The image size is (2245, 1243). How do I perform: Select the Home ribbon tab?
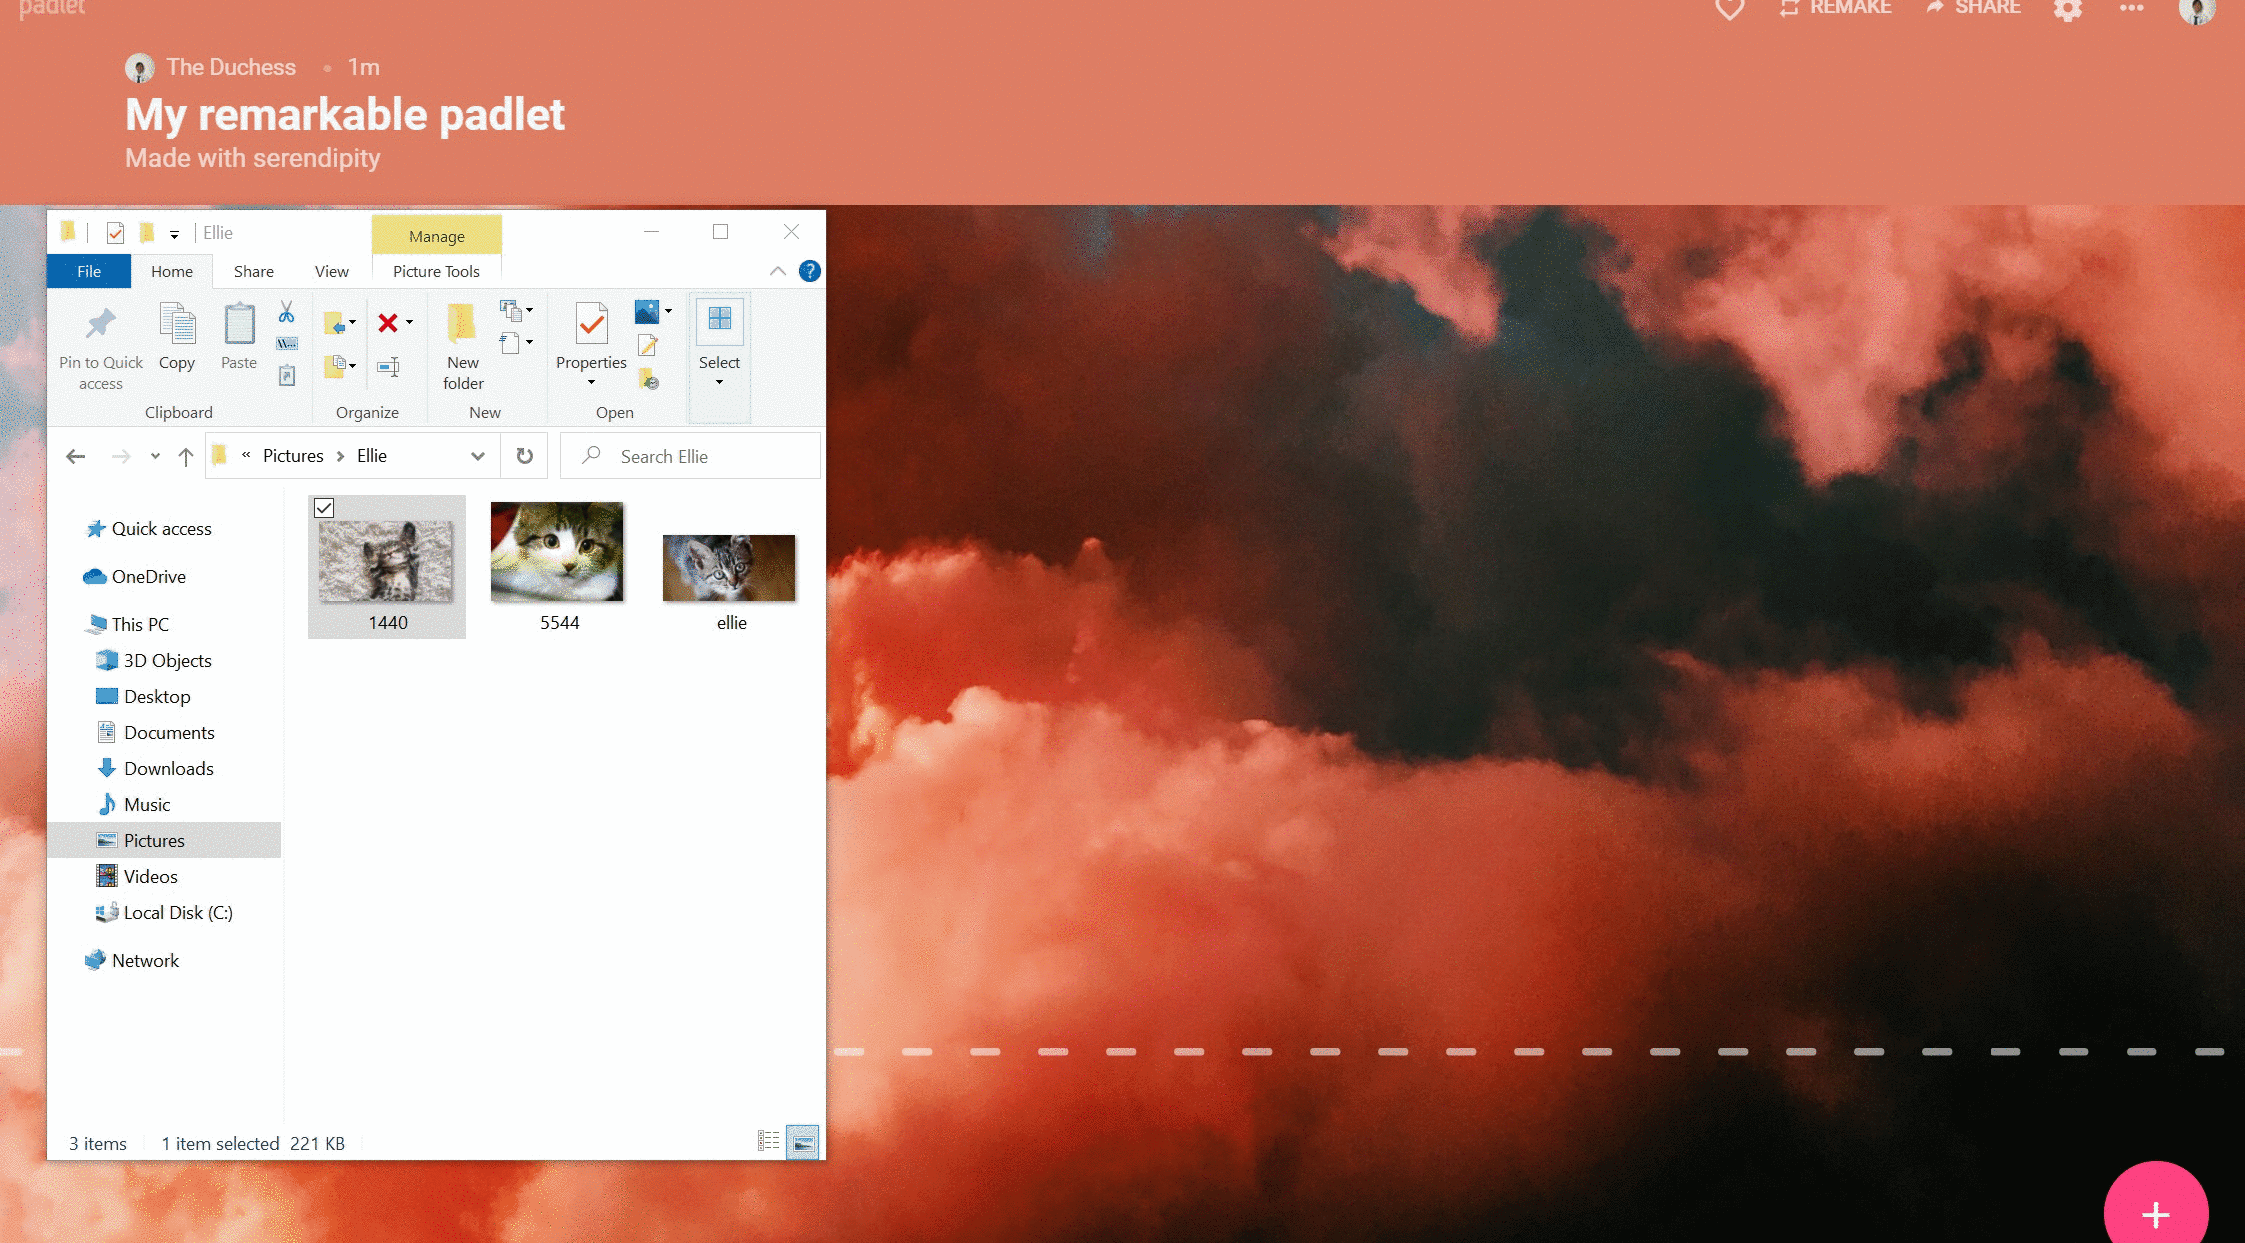(172, 271)
